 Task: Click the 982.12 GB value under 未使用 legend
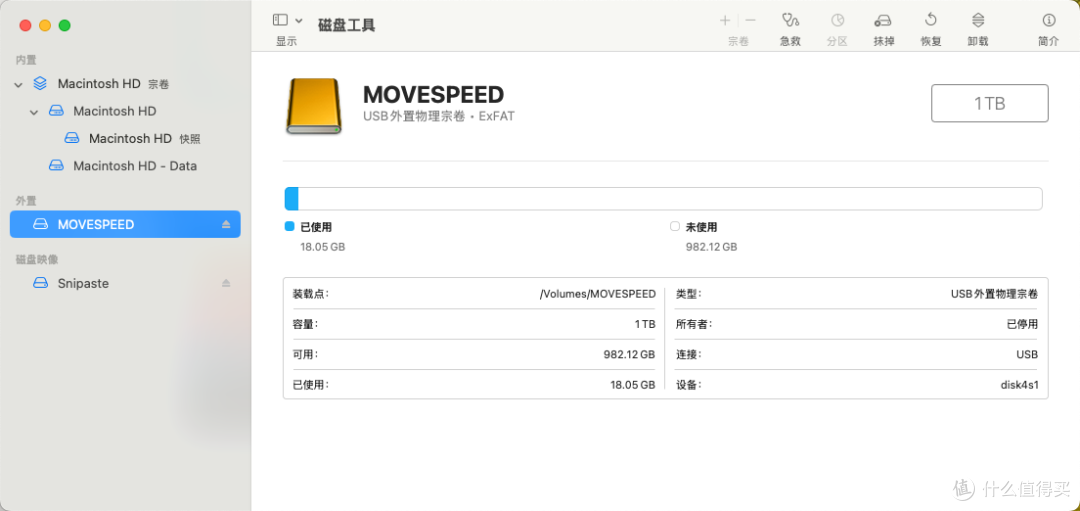(x=712, y=247)
